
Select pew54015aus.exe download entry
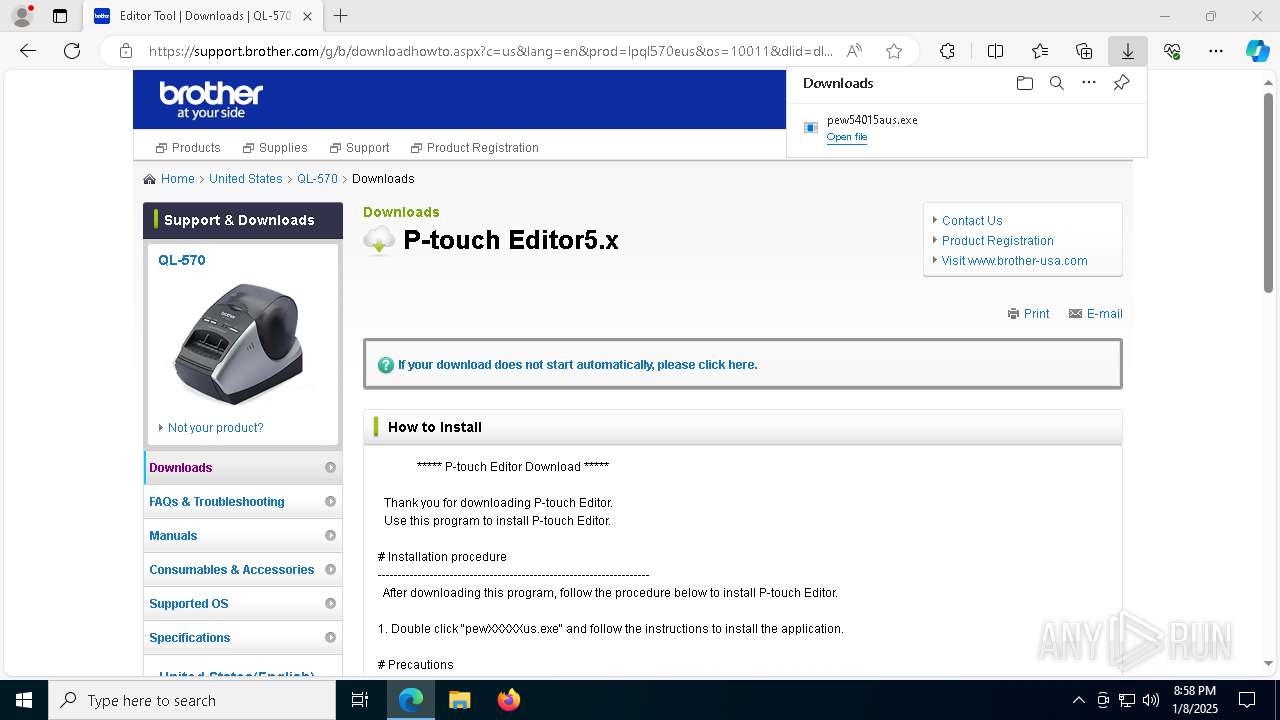point(966,128)
